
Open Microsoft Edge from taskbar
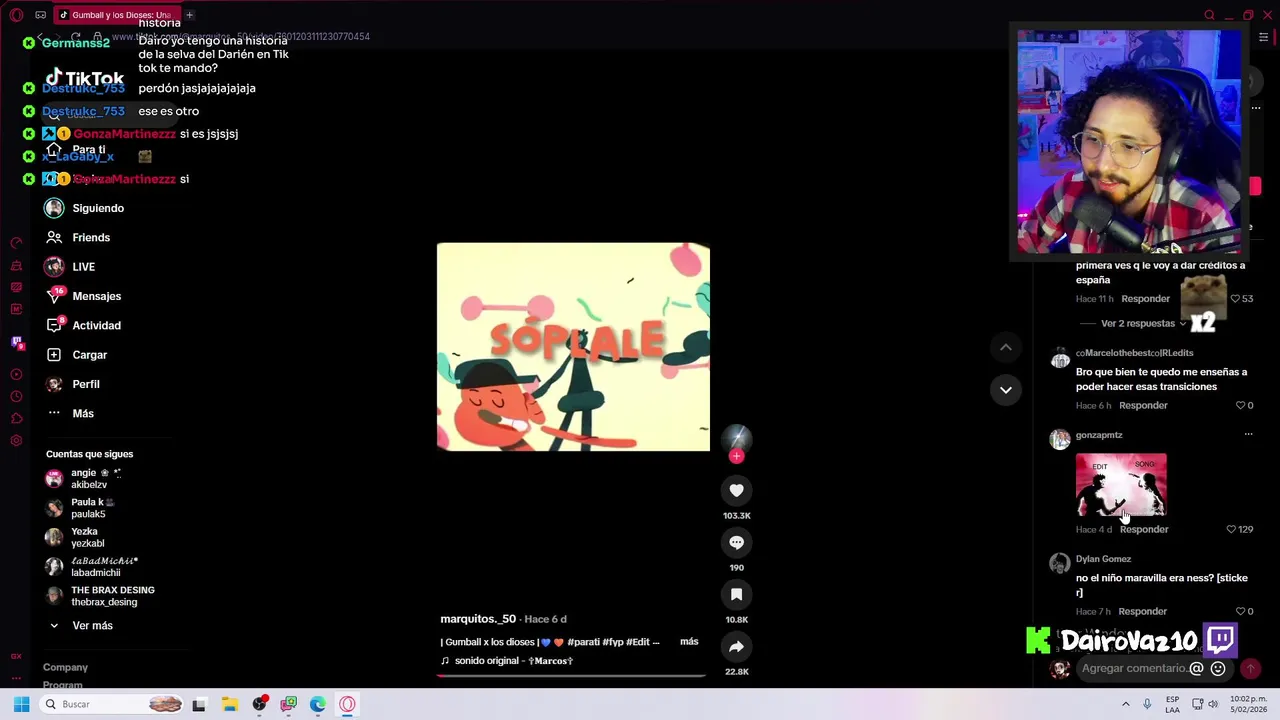tap(318, 704)
